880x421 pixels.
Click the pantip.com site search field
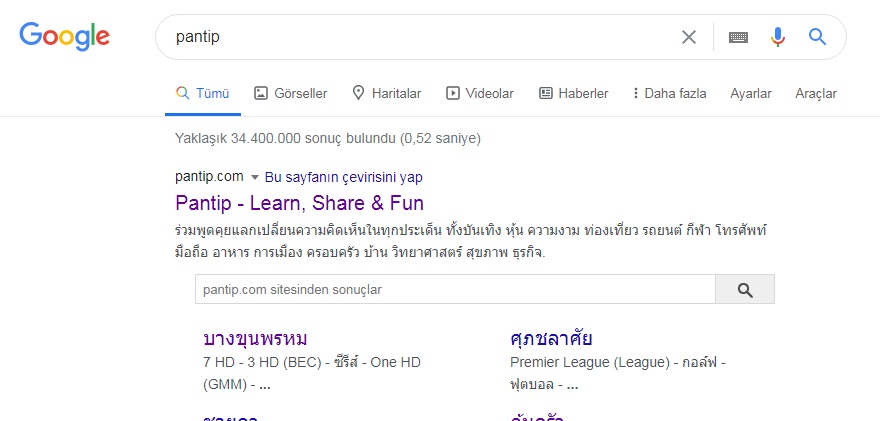point(455,289)
